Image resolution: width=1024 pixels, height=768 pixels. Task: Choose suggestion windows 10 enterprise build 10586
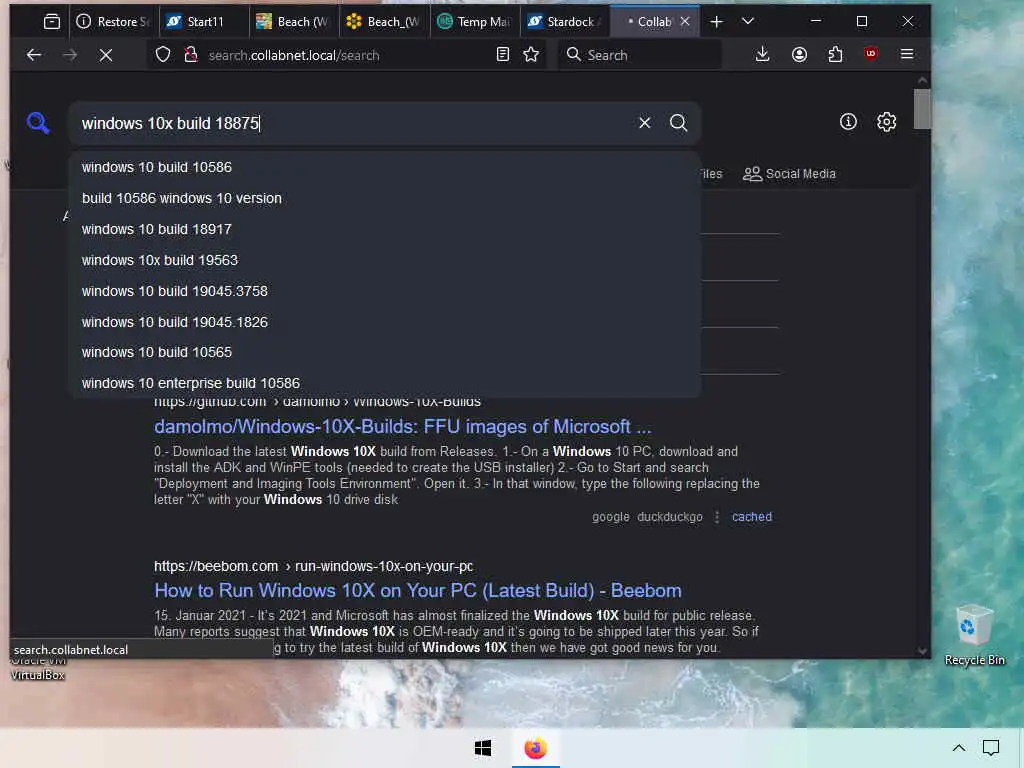385,383
